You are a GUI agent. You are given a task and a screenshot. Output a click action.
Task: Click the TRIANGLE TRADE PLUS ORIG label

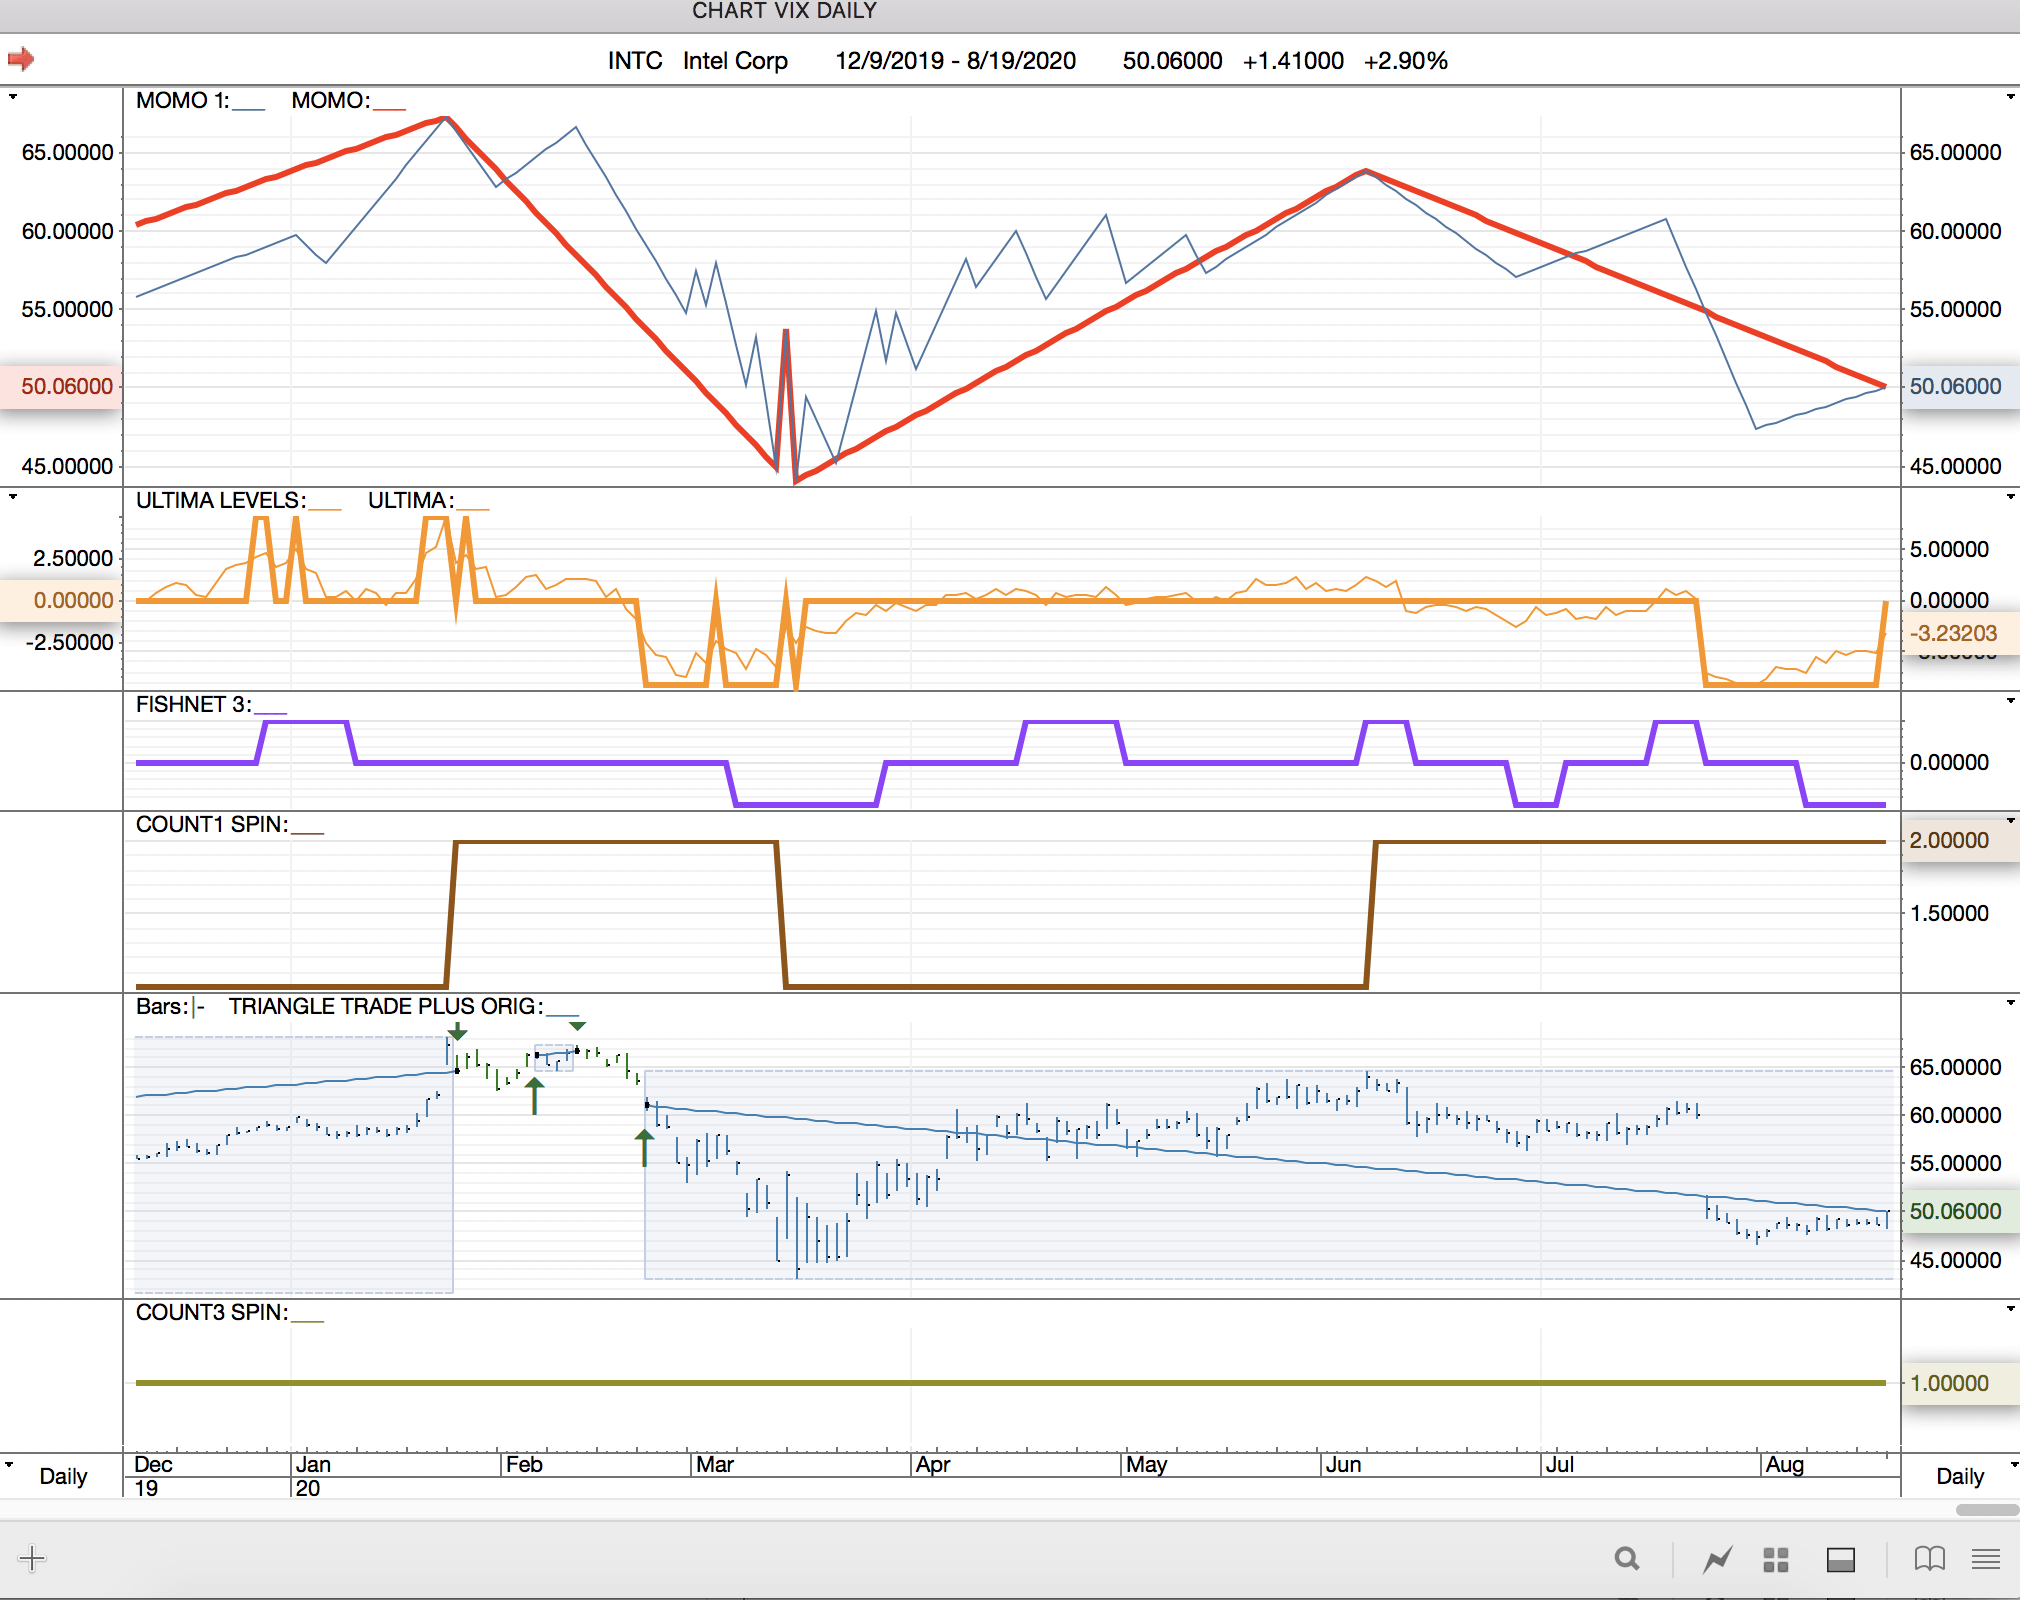(385, 1006)
